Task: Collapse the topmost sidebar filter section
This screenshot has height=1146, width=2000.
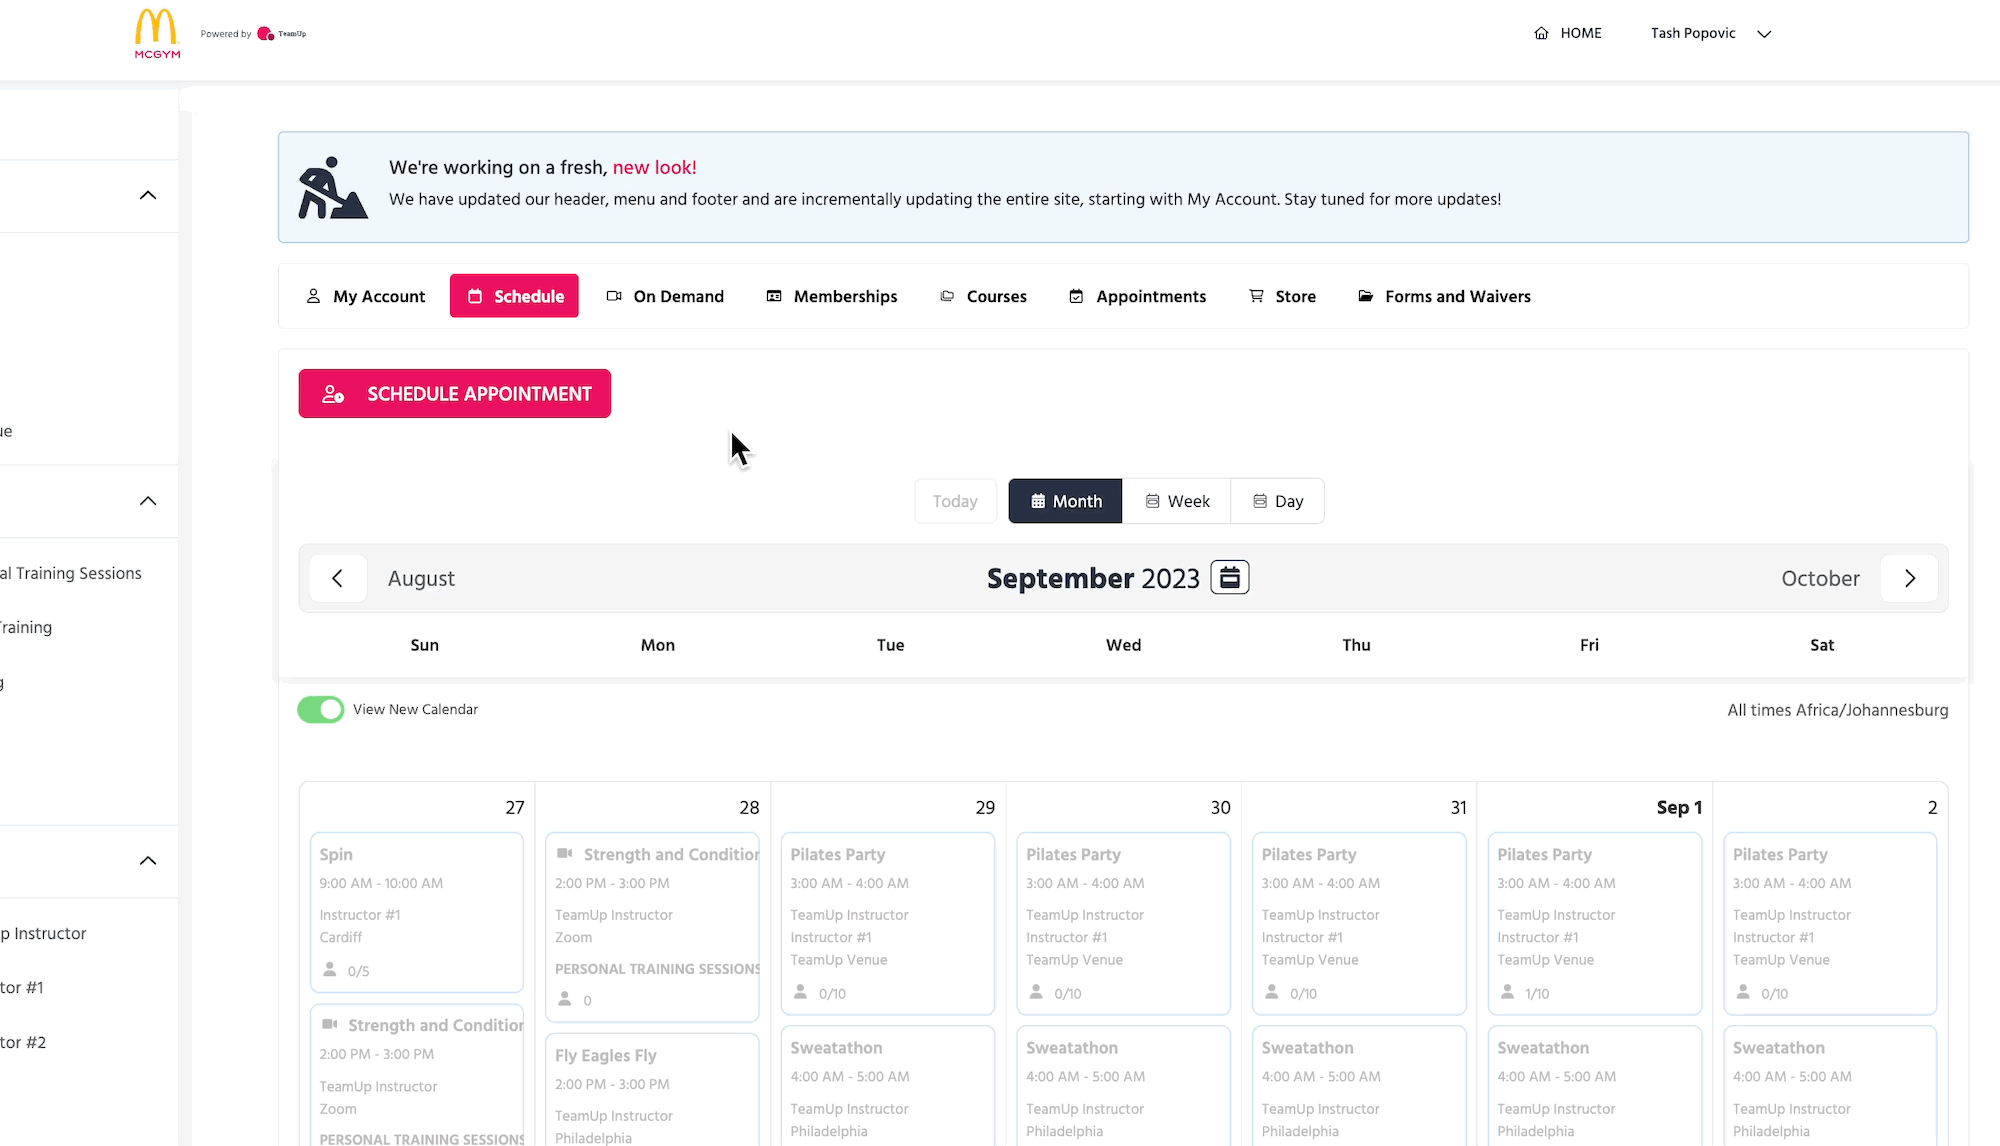Action: [x=148, y=196]
